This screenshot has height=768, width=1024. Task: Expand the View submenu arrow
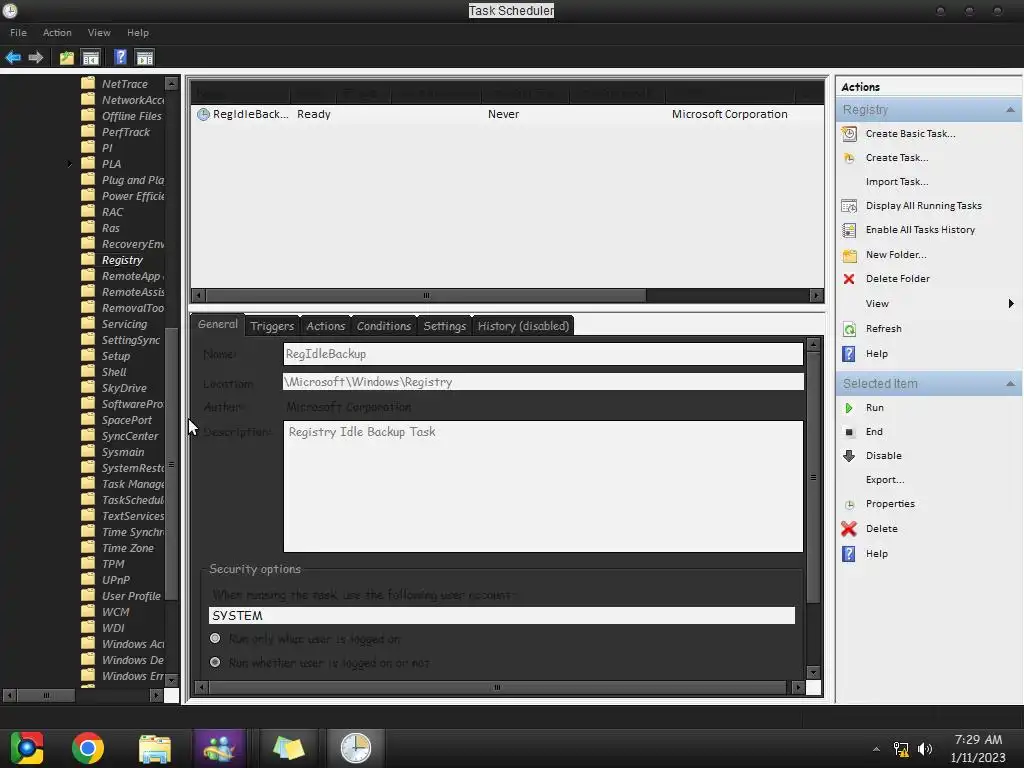point(1011,304)
